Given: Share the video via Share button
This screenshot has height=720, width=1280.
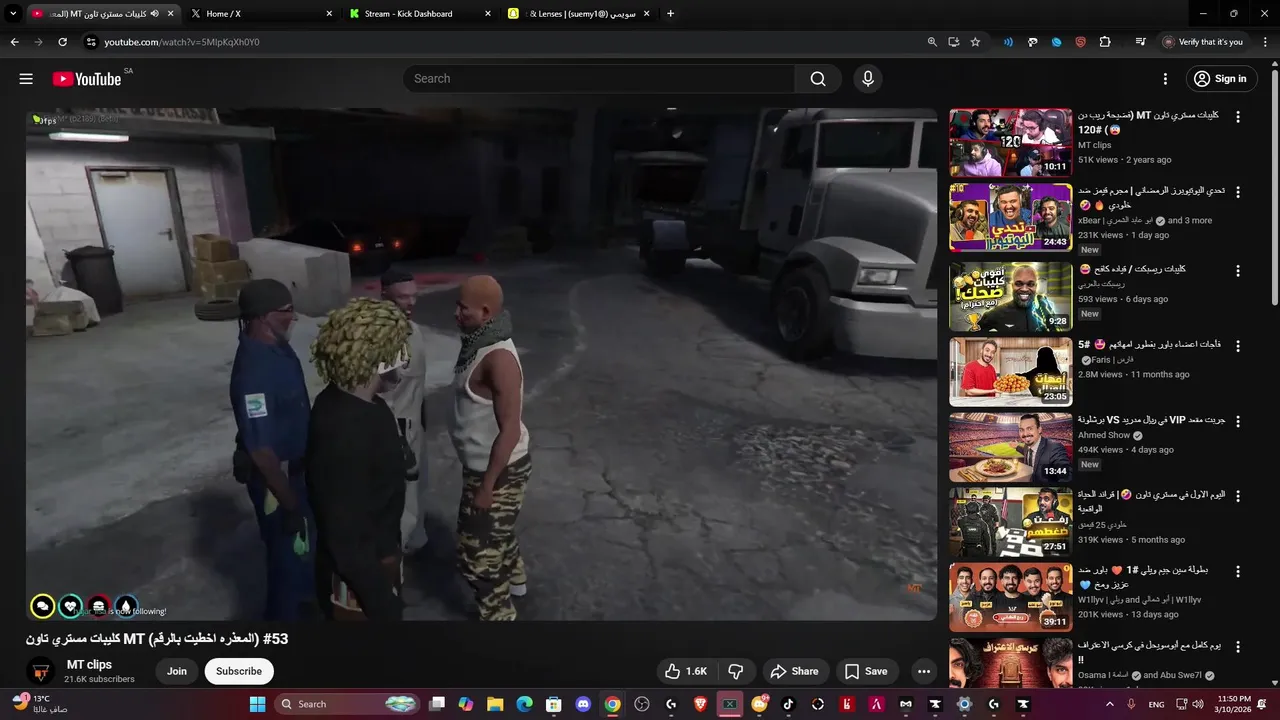Looking at the screenshot, I should pos(795,671).
